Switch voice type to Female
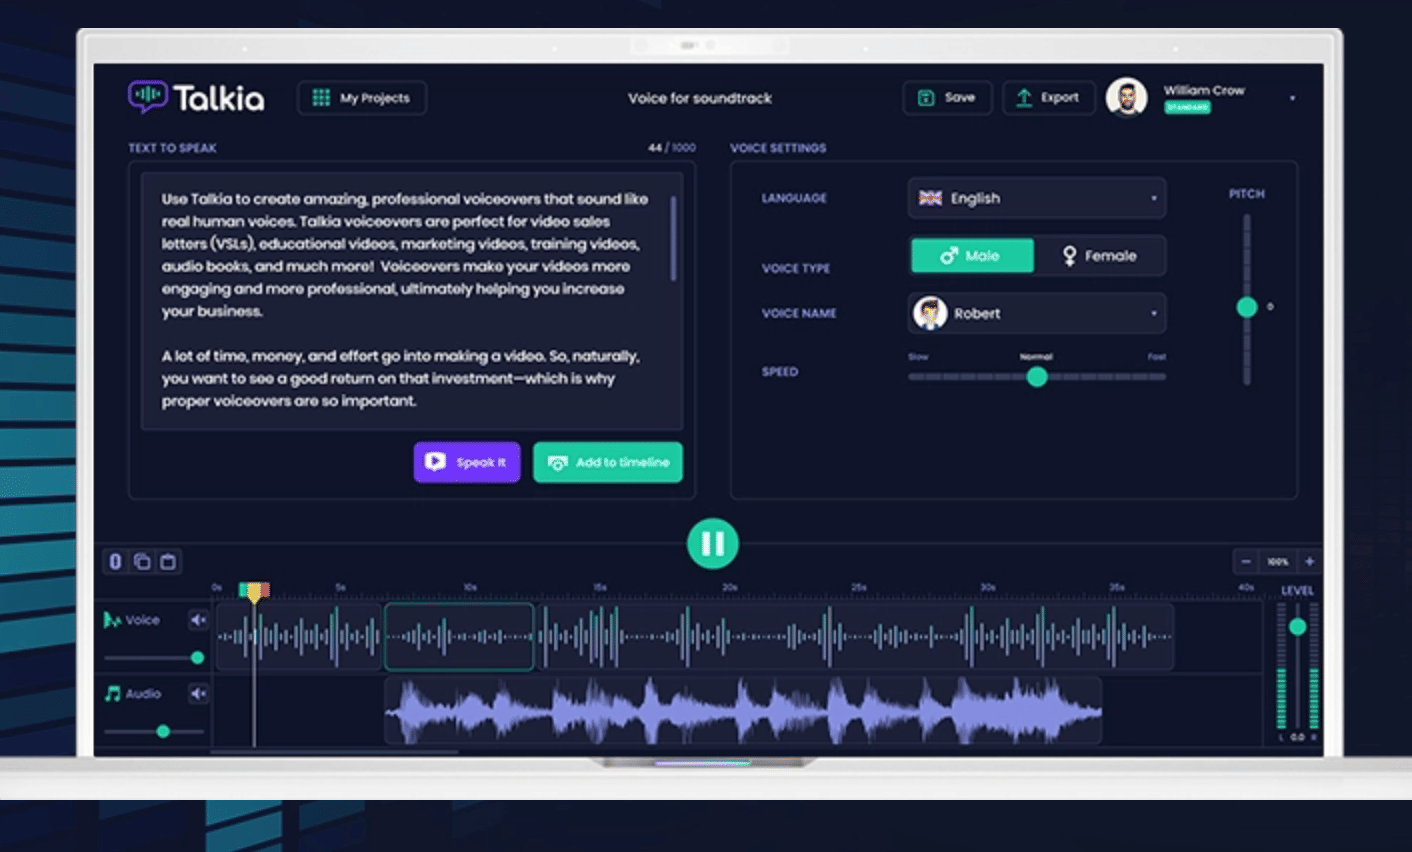The image size is (1412, 852). [1099, 256]
